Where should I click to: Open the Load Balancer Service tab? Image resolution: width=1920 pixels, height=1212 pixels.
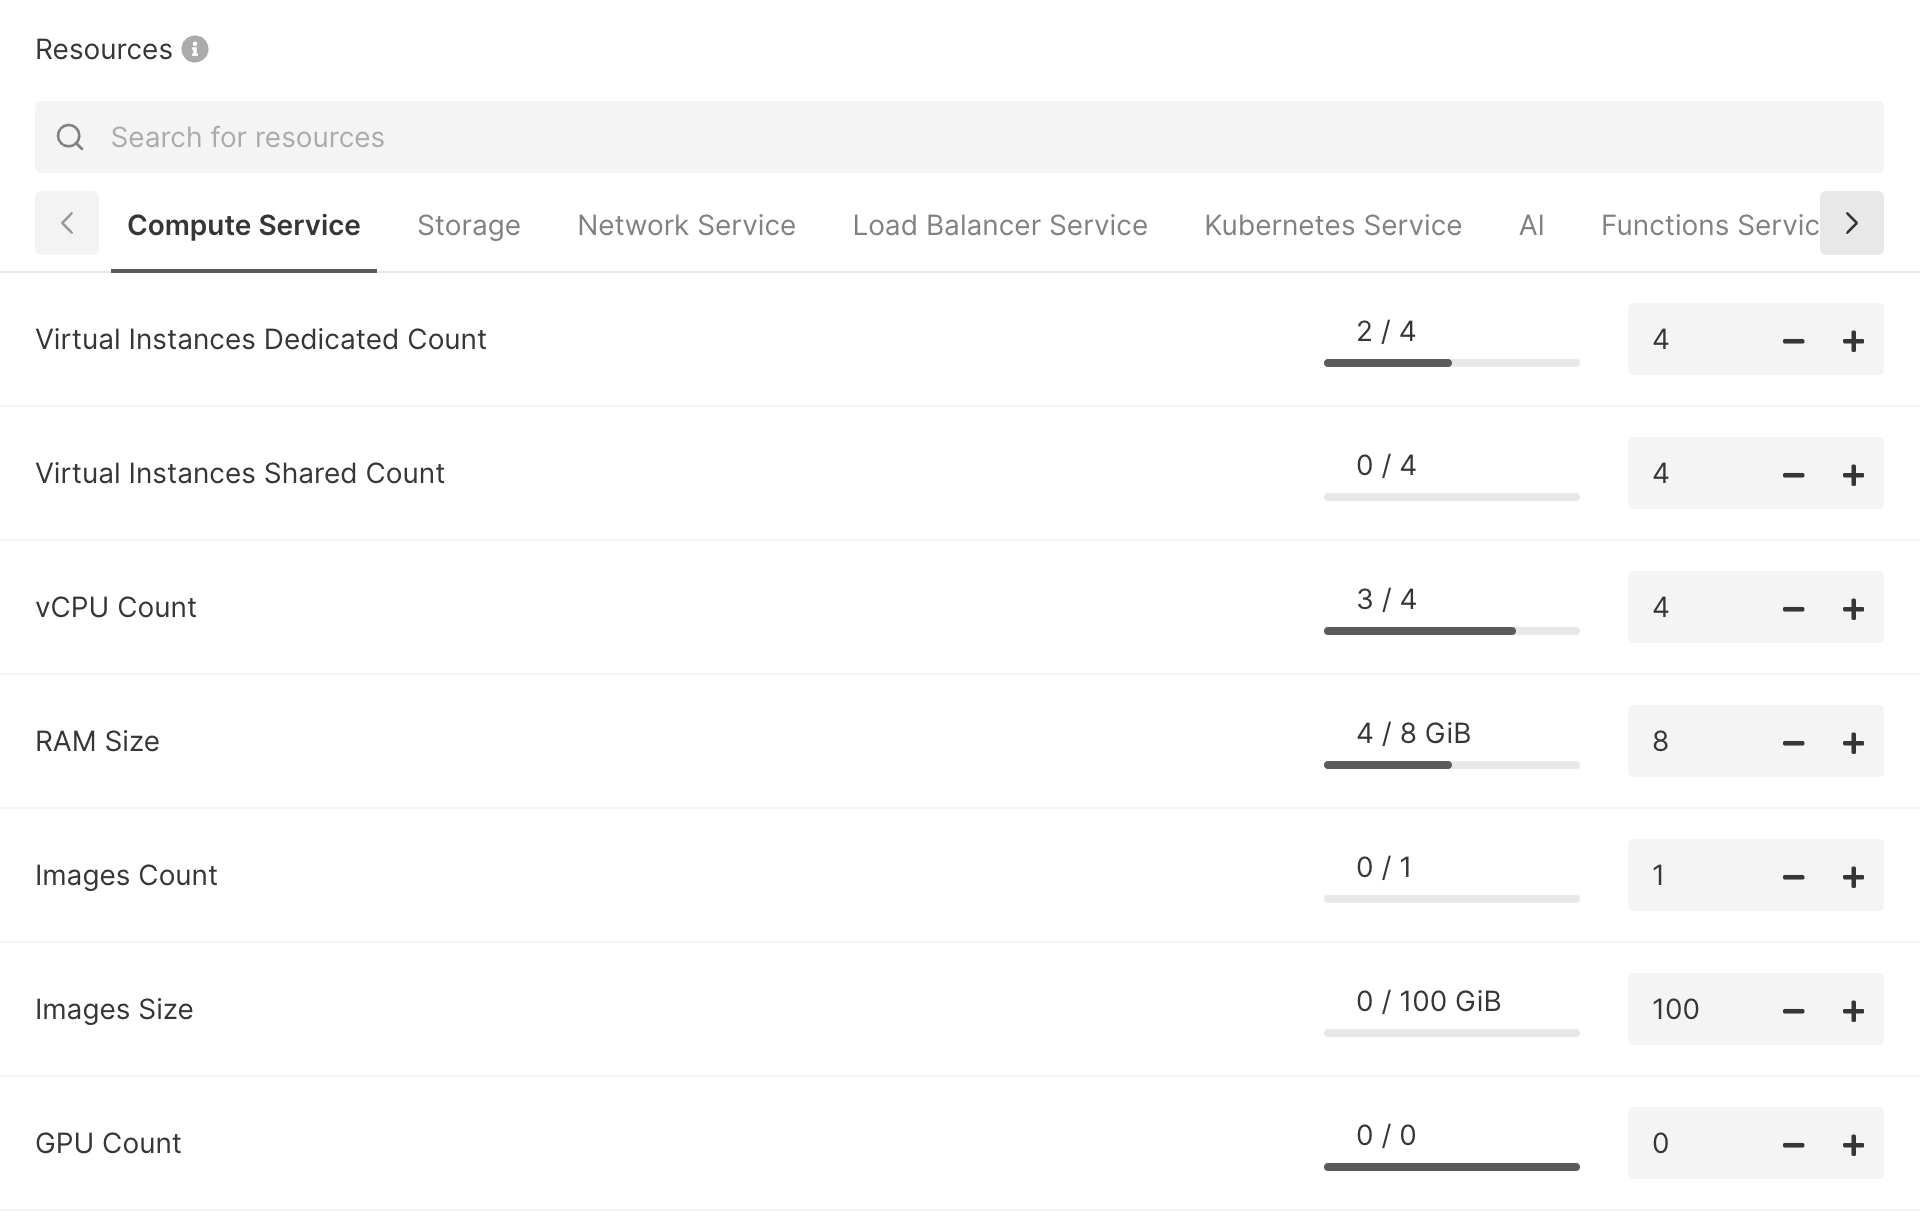1000,223
